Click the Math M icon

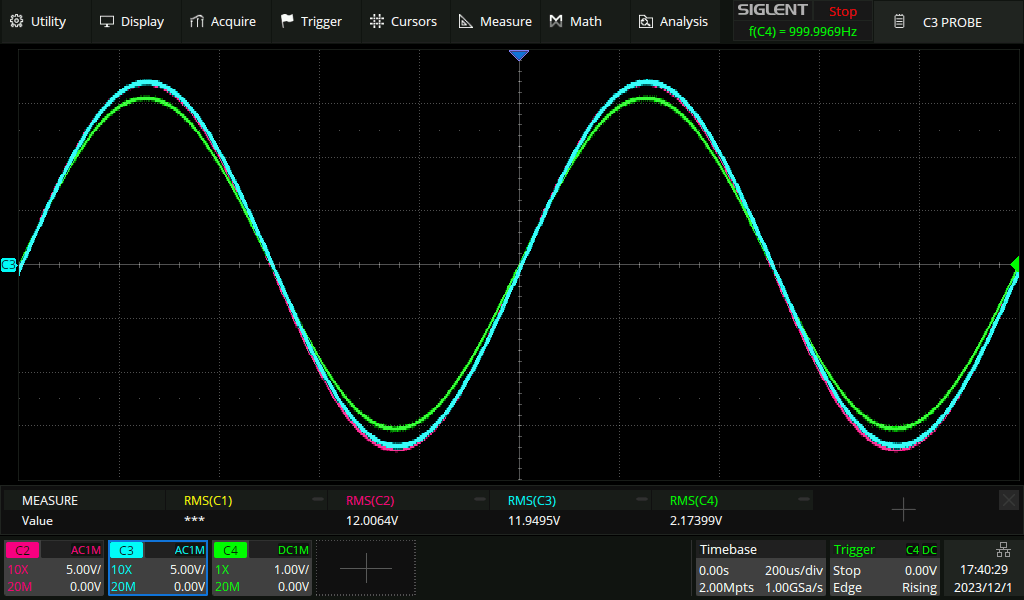pyautogui.click(x=556, y=22)
